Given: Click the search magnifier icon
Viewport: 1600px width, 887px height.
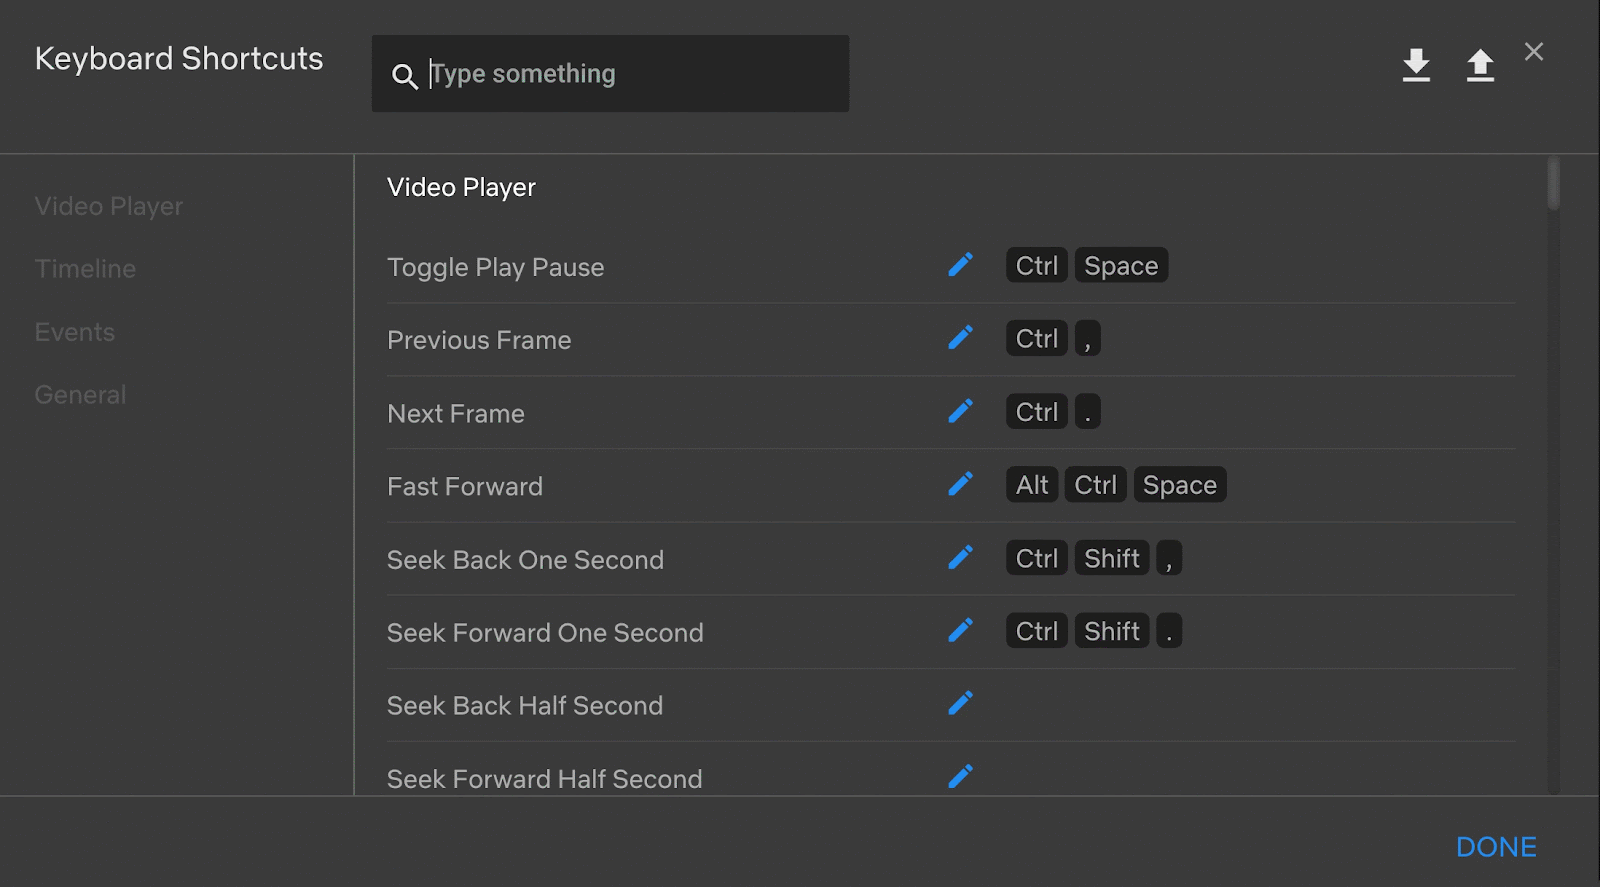Looking at the screenshot, I should pos(404,76).
